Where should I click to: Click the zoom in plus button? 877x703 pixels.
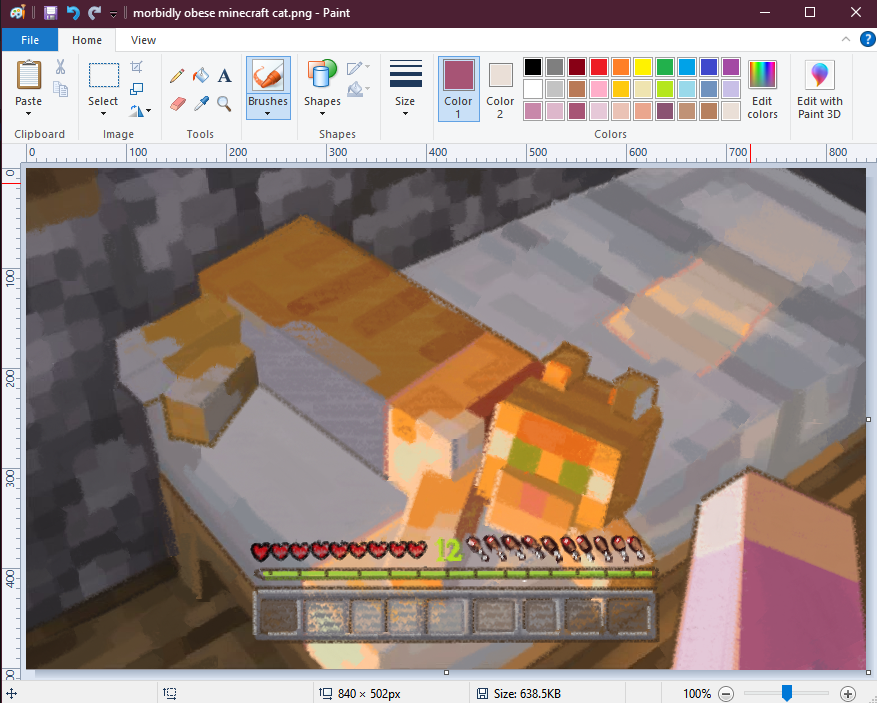(848, 694)
